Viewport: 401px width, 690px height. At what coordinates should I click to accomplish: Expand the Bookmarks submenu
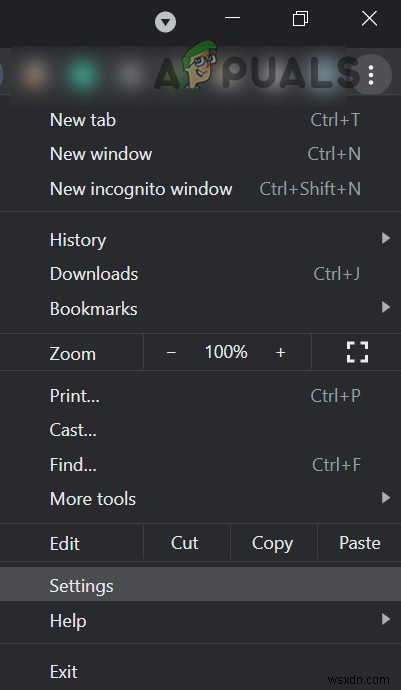(x=200, y=308)
